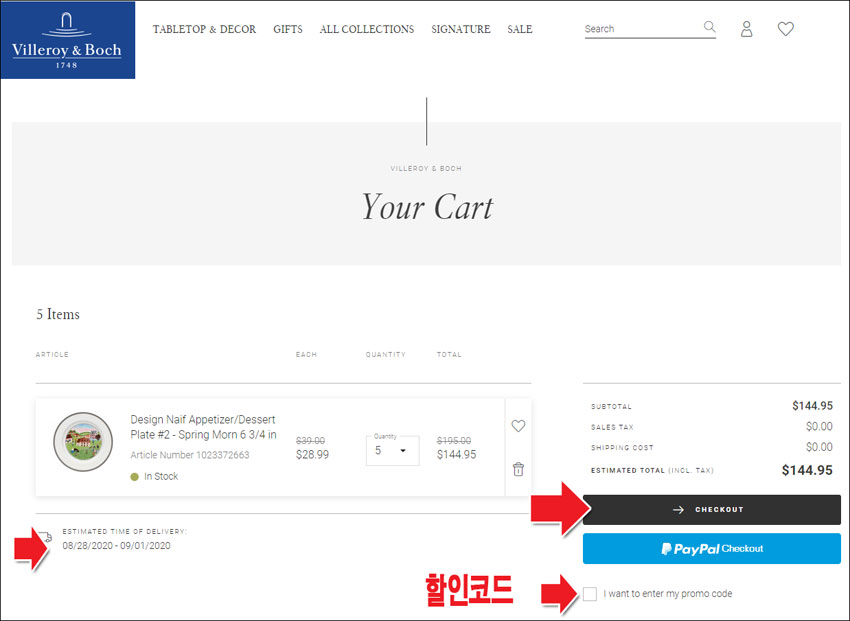Click the 5 Items heading

[58, 314]
